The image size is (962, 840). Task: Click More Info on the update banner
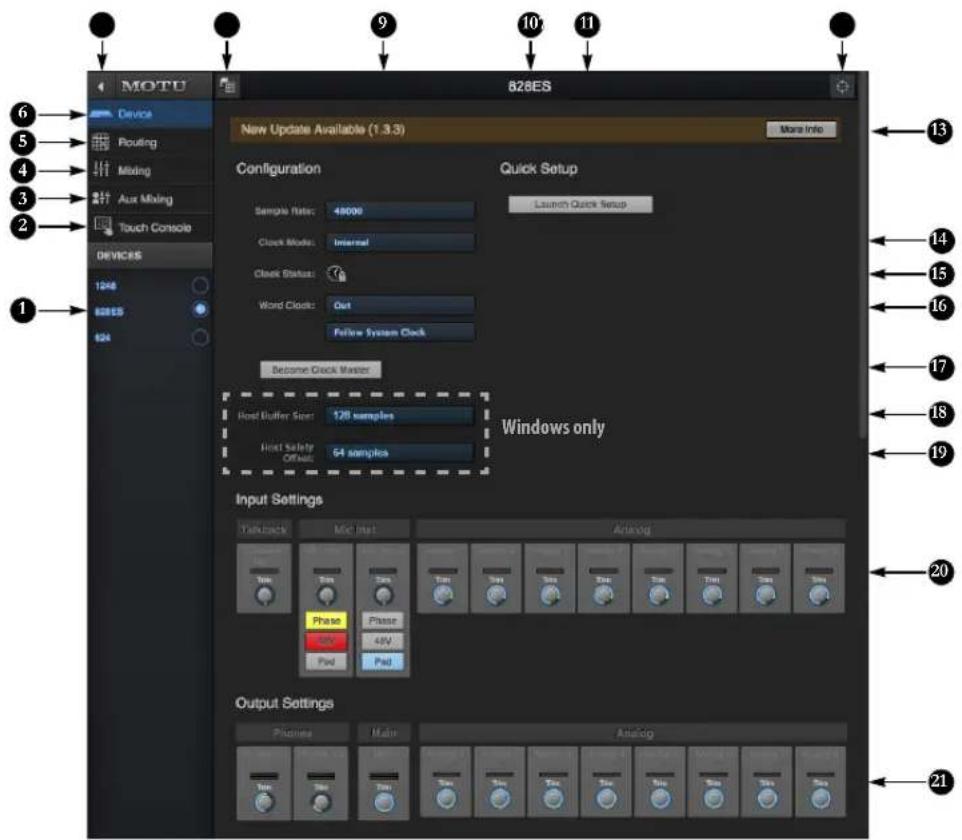tap(801, 129)
